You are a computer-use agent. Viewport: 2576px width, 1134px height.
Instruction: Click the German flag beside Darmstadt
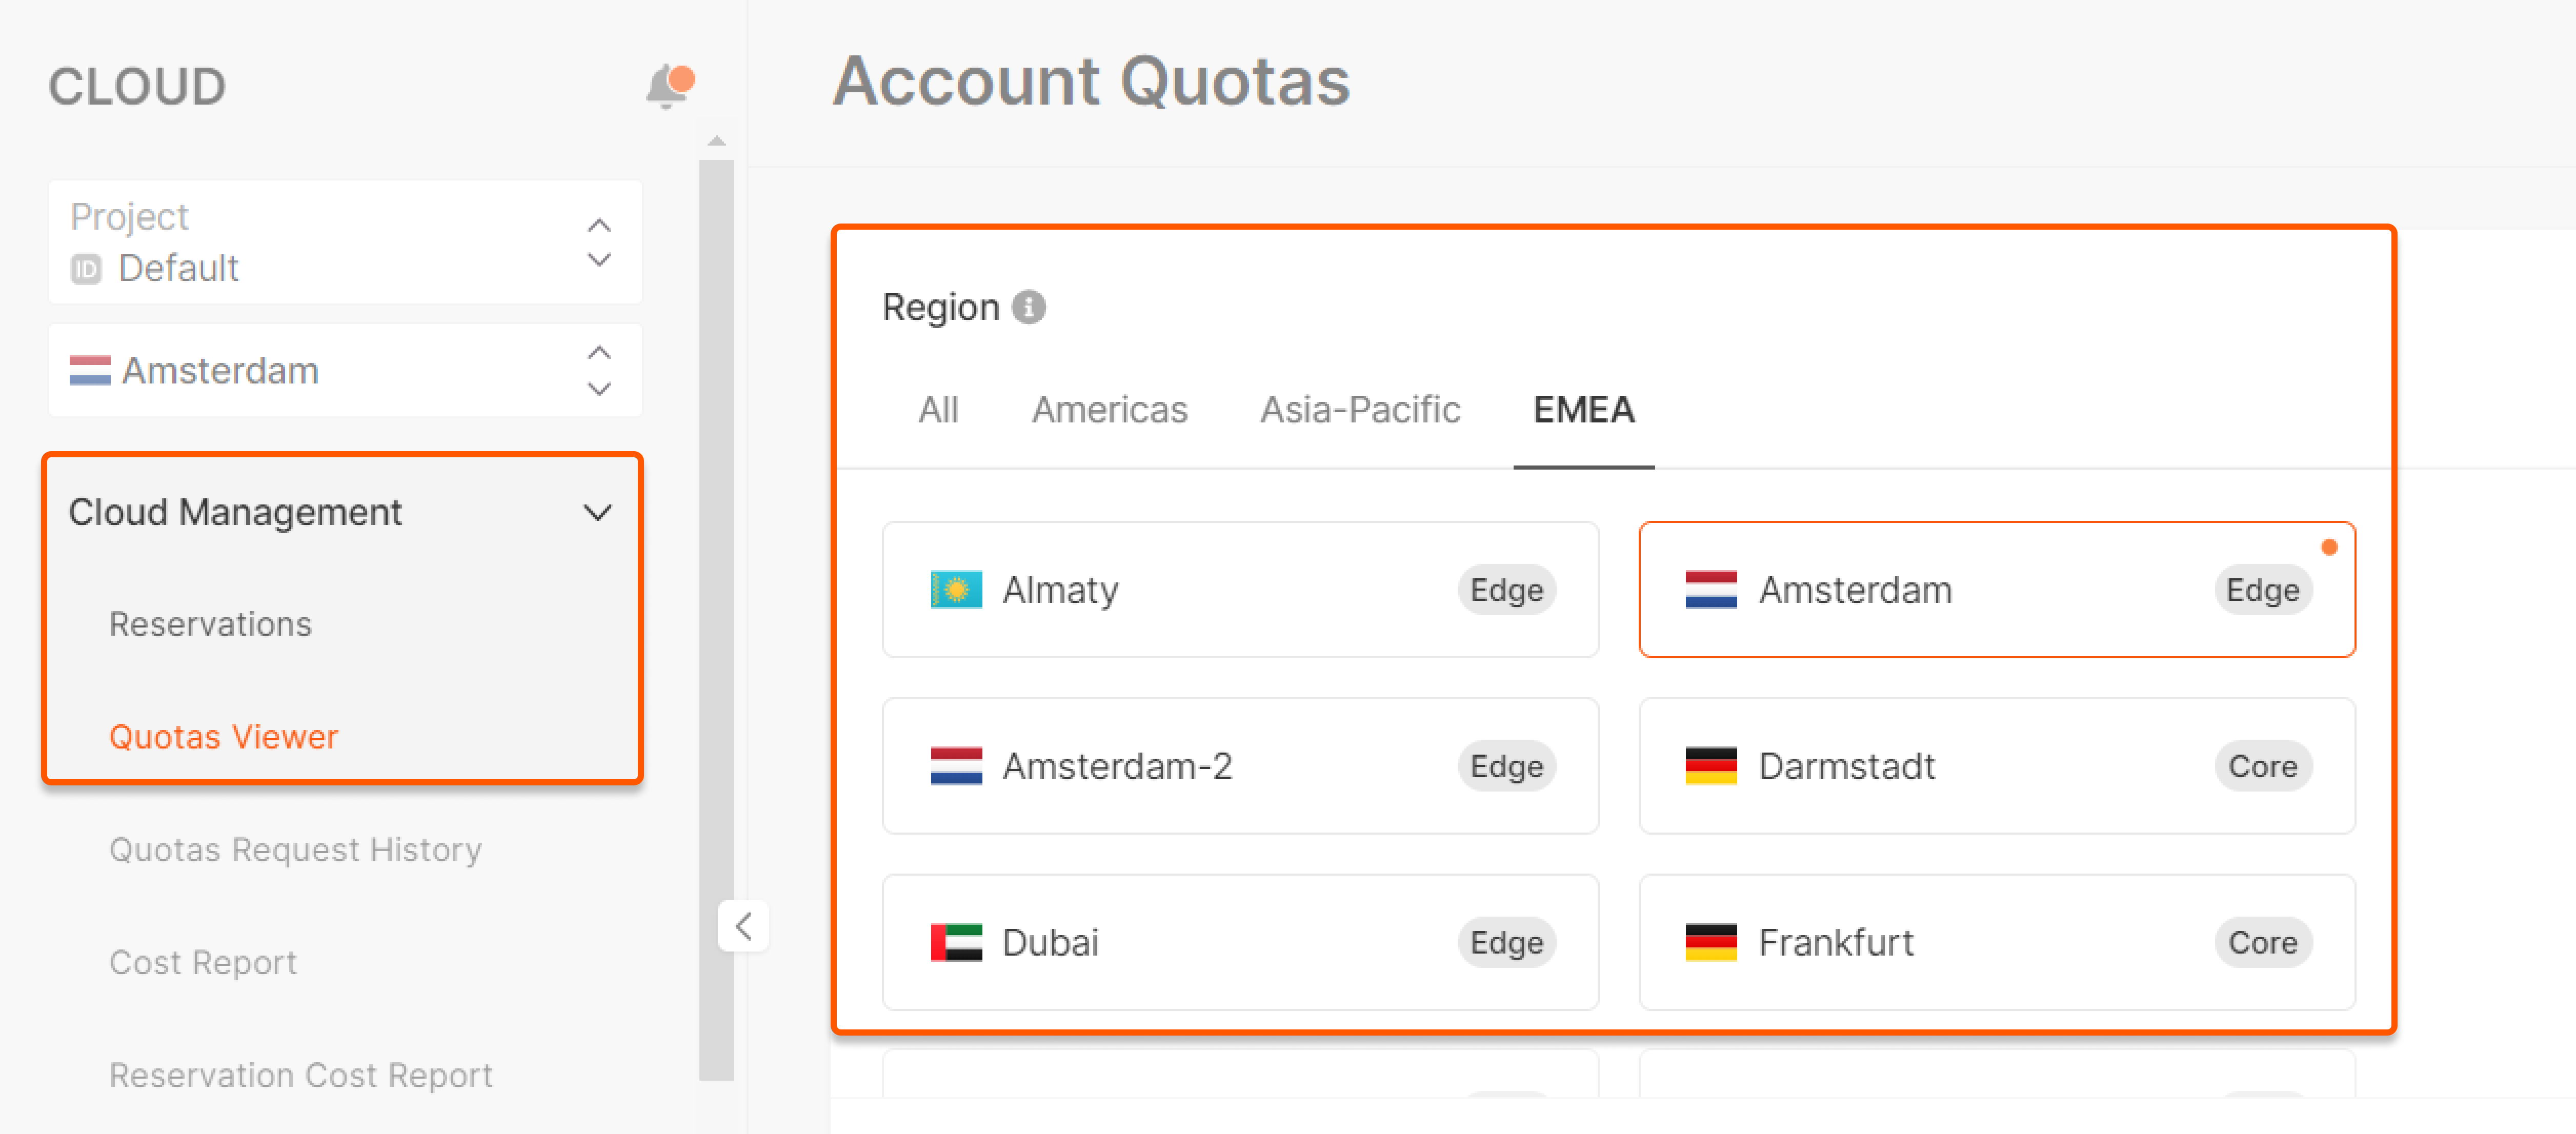tap(1710, 766)
